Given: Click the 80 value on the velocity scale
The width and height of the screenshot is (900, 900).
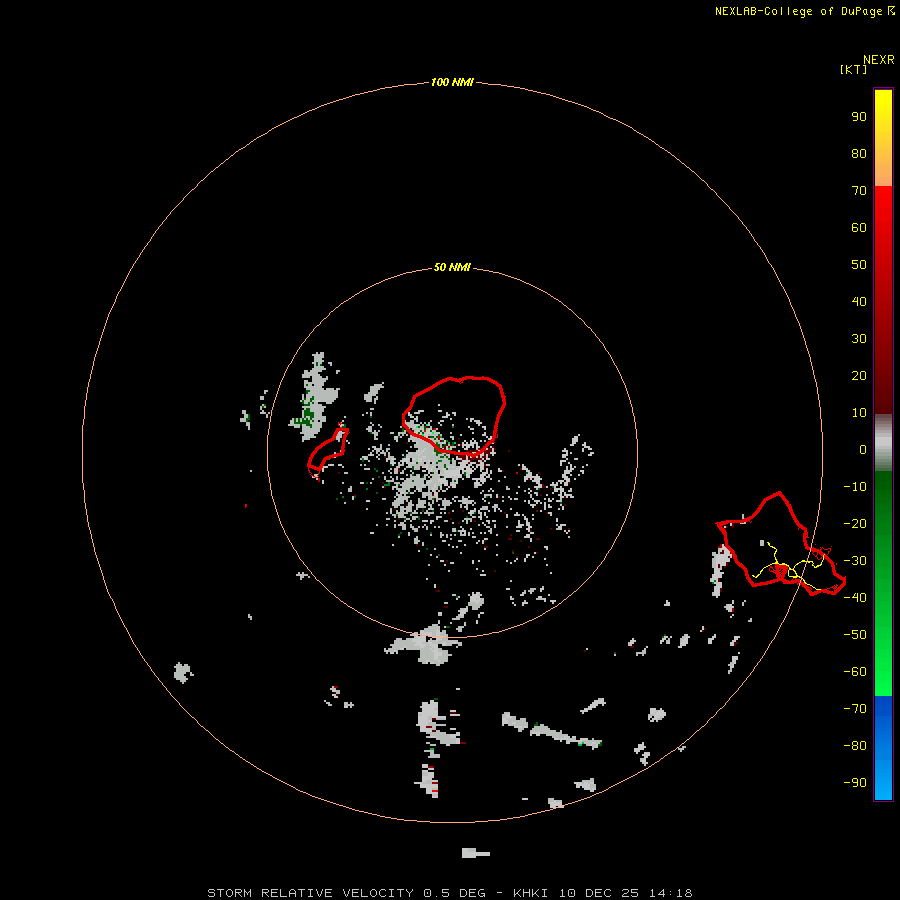Looking at the screenshot, I should 859,153.
